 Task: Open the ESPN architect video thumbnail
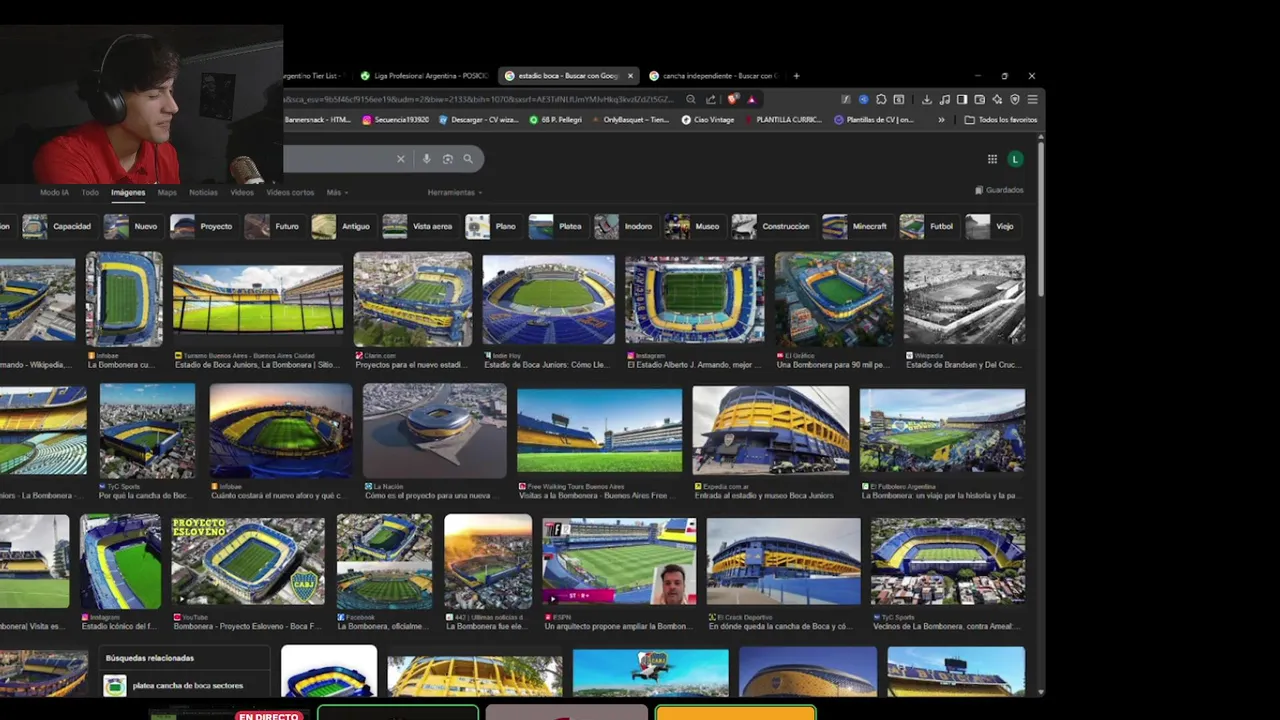[619, 561]
